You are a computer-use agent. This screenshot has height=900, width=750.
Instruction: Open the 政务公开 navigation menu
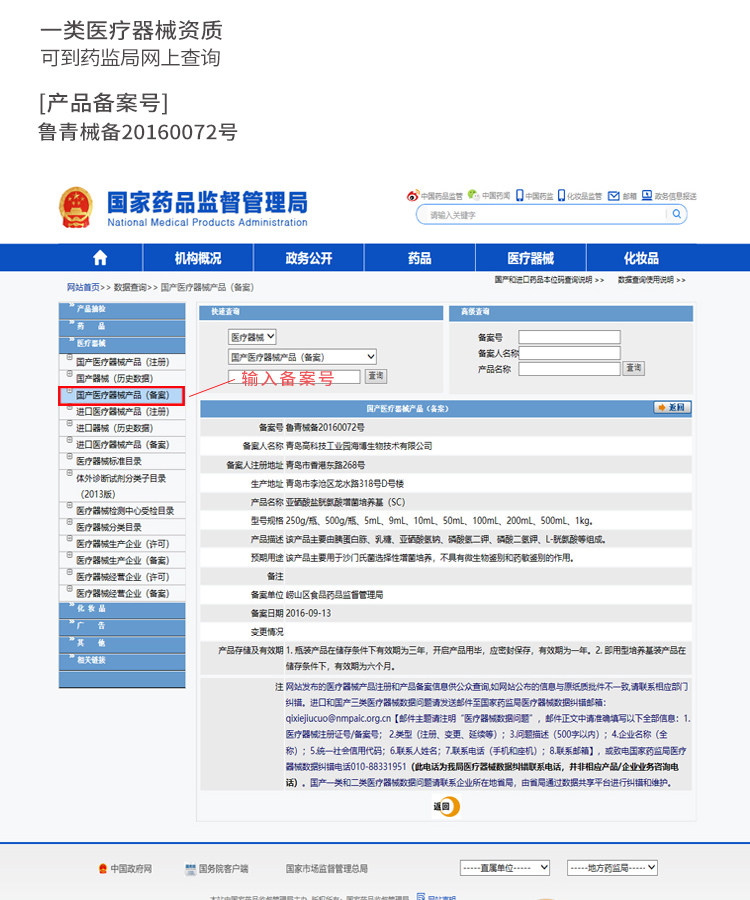point(309,258)
